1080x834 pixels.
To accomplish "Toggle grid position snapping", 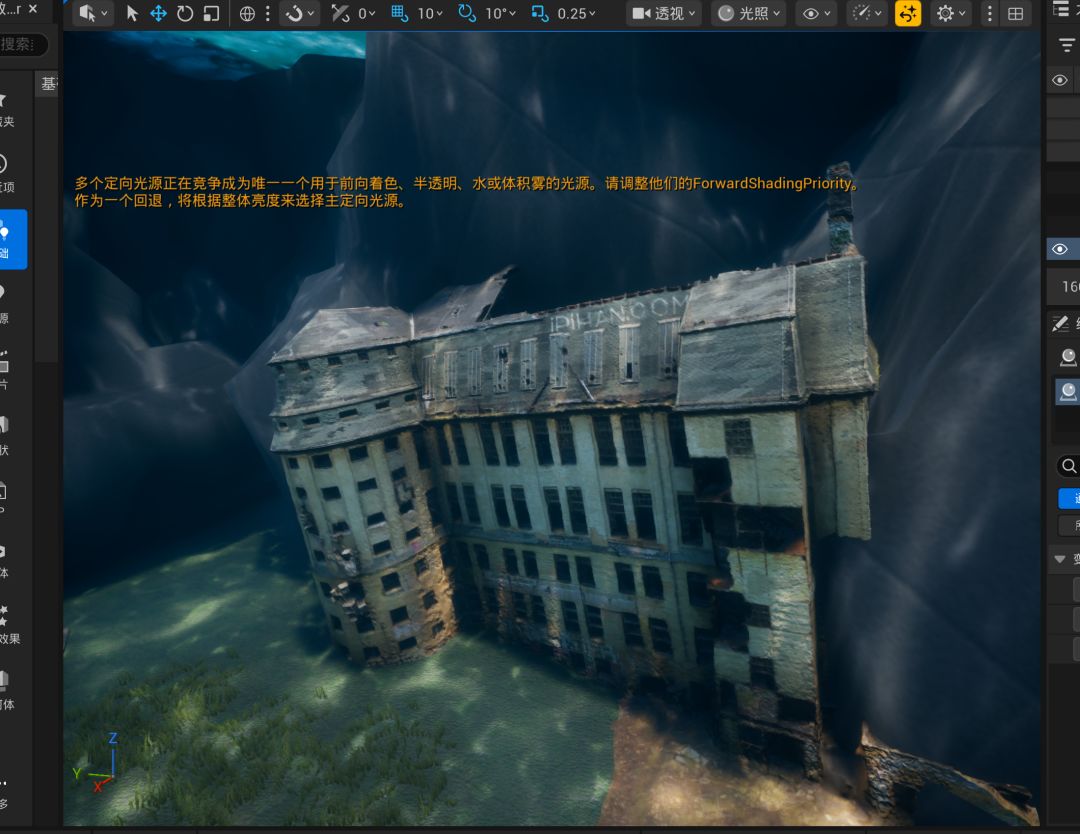I will click(400, 13).
